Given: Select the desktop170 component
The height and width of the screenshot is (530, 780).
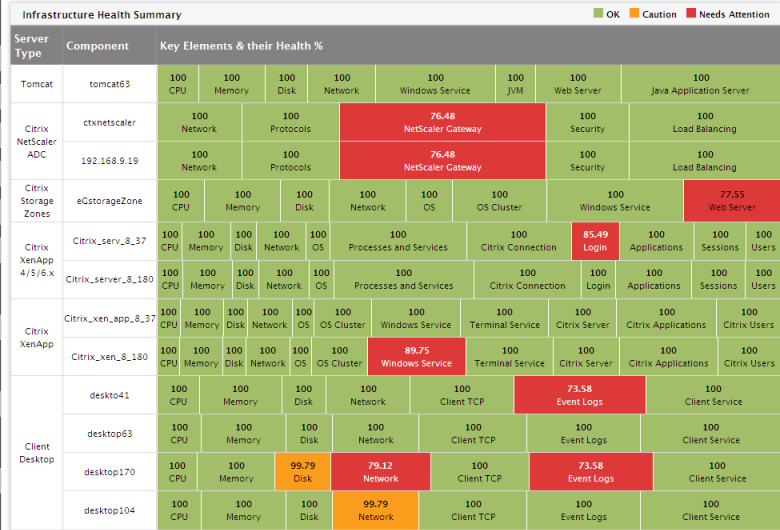Looking at the screenshot, I should tap(109, 472).
